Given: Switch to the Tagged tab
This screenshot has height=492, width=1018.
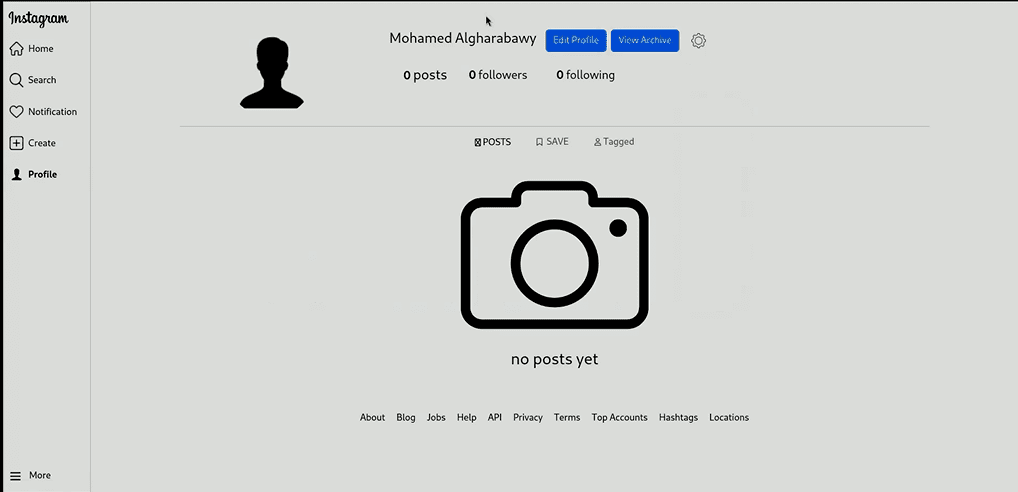Looking at the screenshot, I should [614, 141].
